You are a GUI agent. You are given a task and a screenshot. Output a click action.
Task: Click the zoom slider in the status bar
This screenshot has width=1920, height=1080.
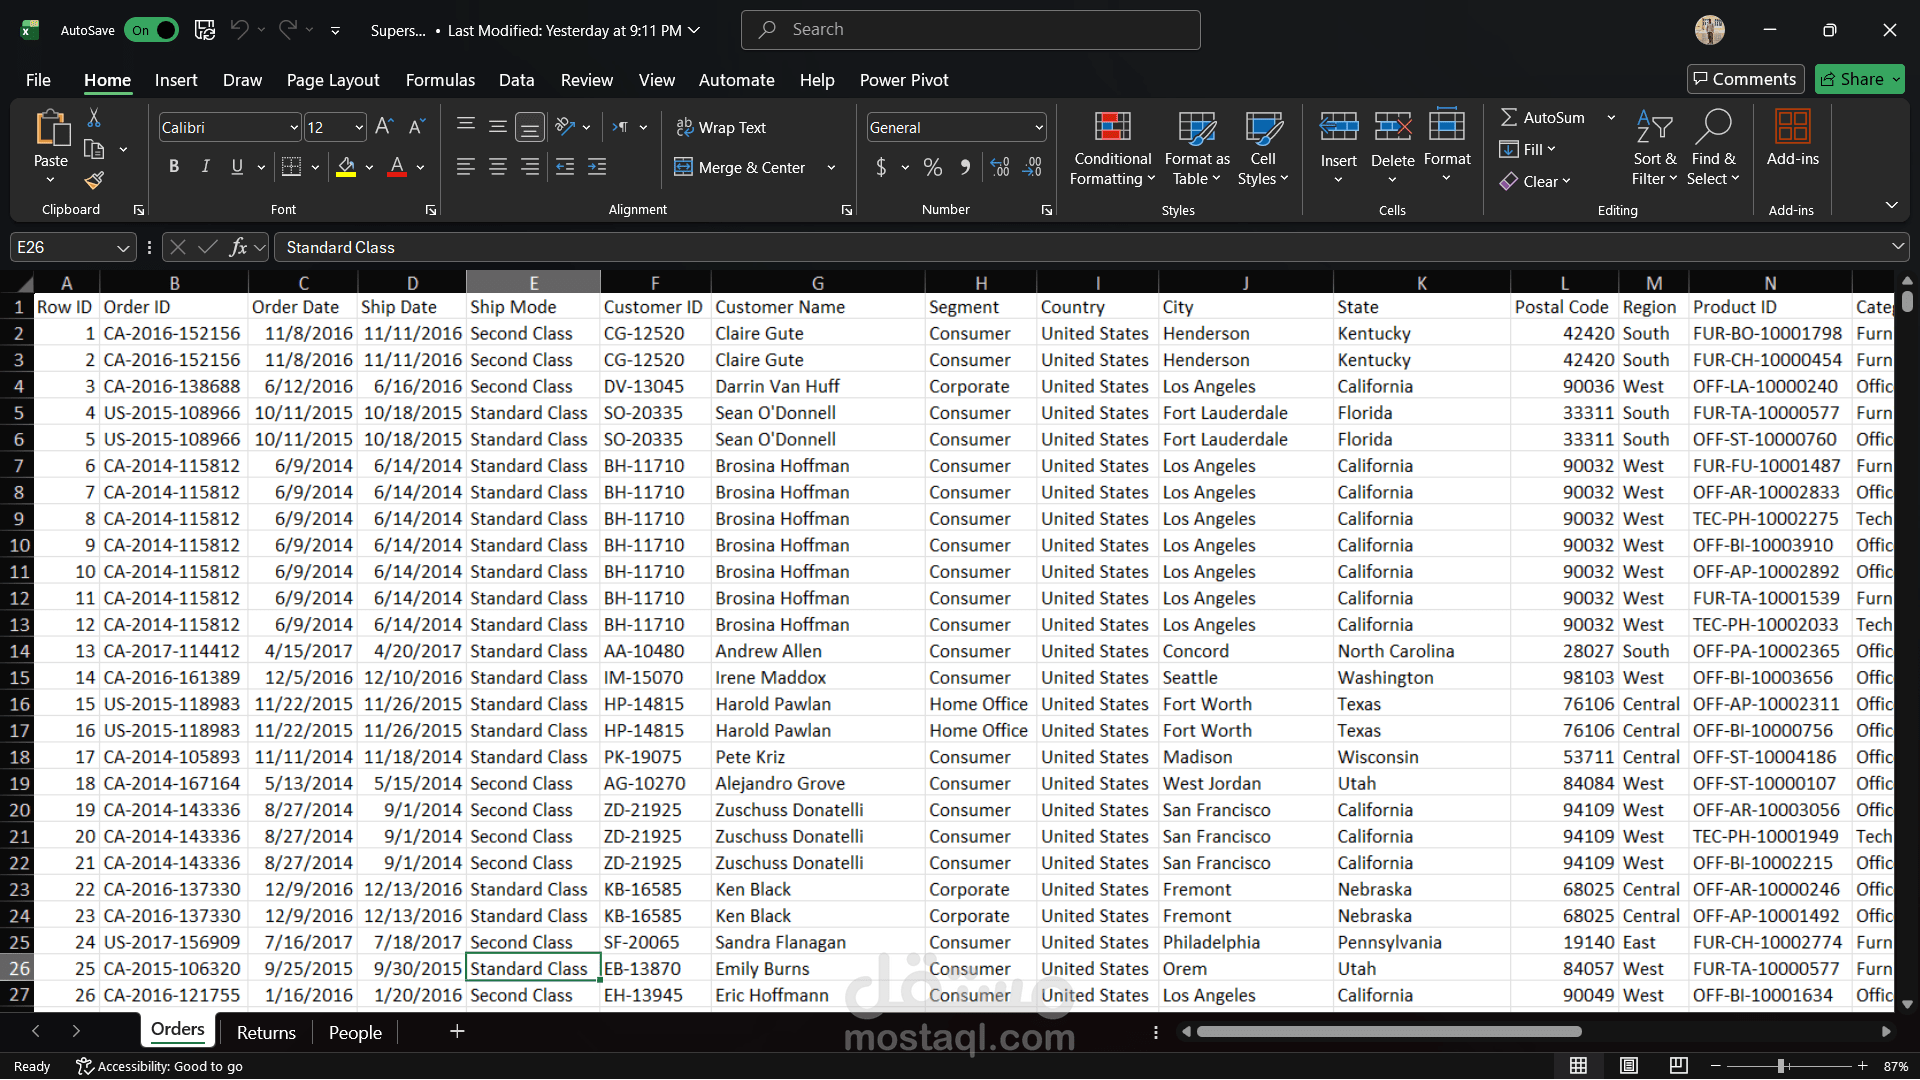[1781, 1066]
